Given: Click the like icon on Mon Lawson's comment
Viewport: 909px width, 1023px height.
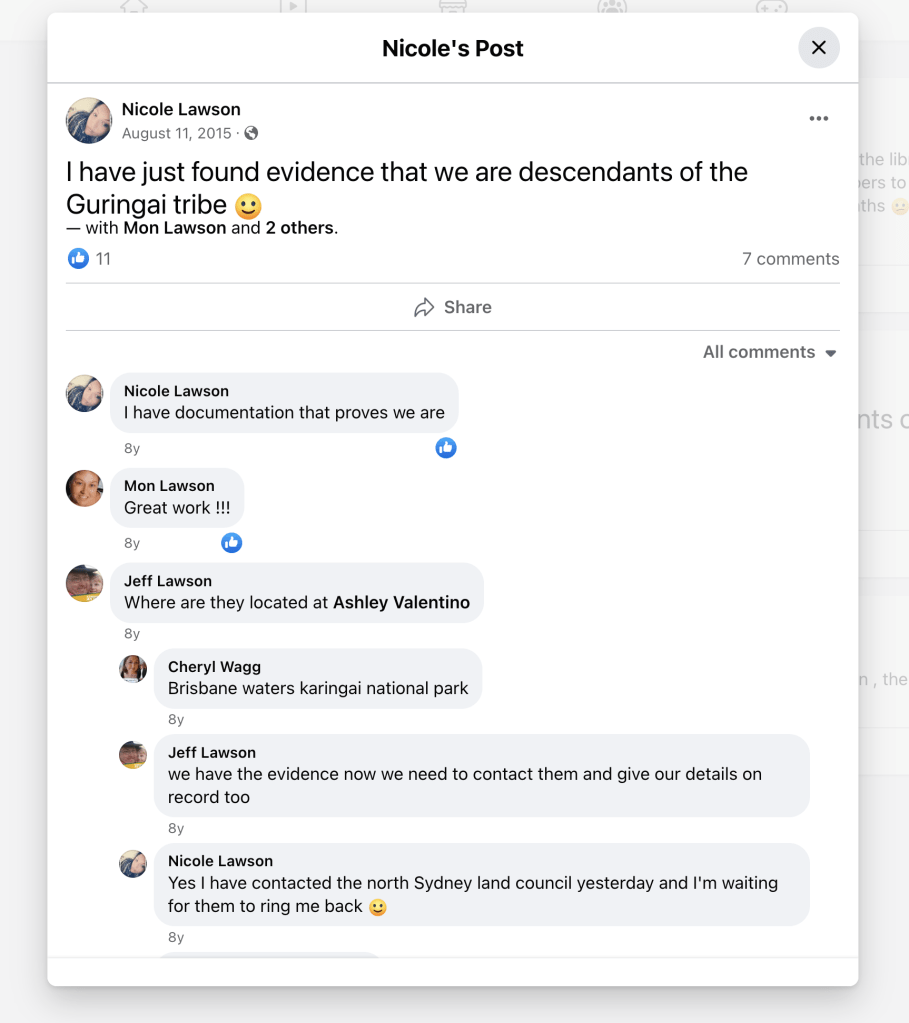Looking at the screenshot, I should pos(232,543).
